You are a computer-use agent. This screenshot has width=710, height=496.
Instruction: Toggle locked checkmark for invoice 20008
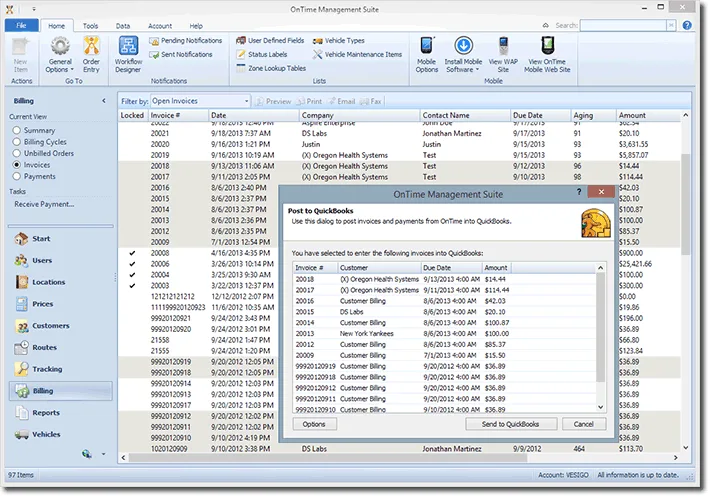tap(132, 253)
